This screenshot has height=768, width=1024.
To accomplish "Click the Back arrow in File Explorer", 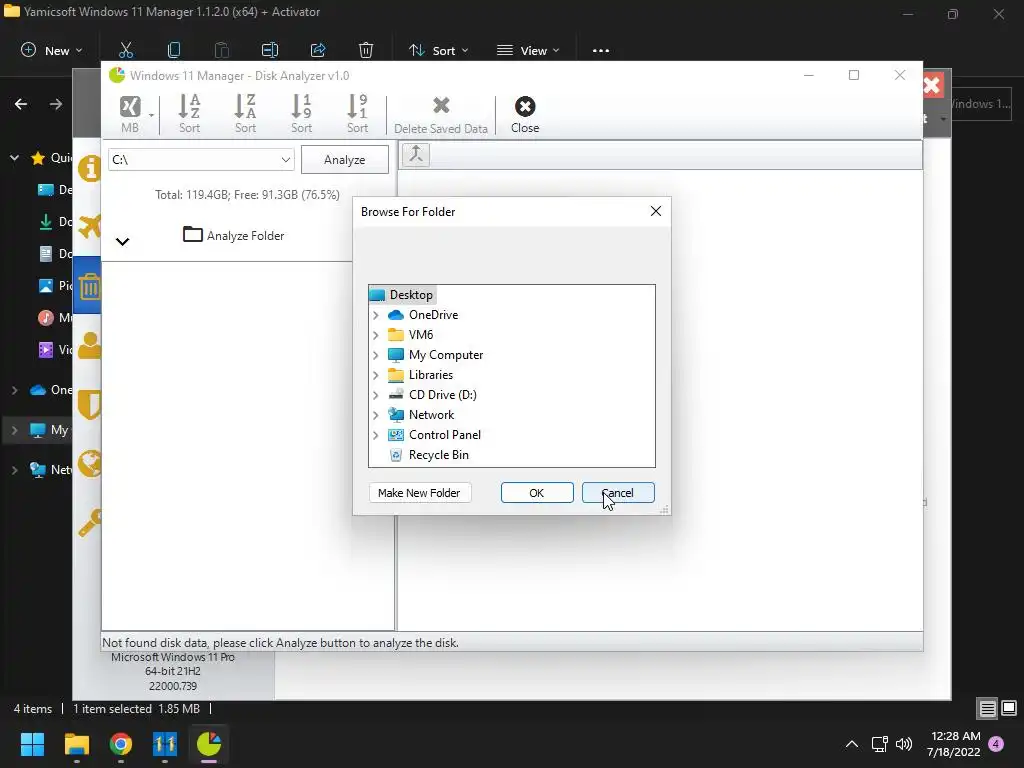I will [21, 104].
